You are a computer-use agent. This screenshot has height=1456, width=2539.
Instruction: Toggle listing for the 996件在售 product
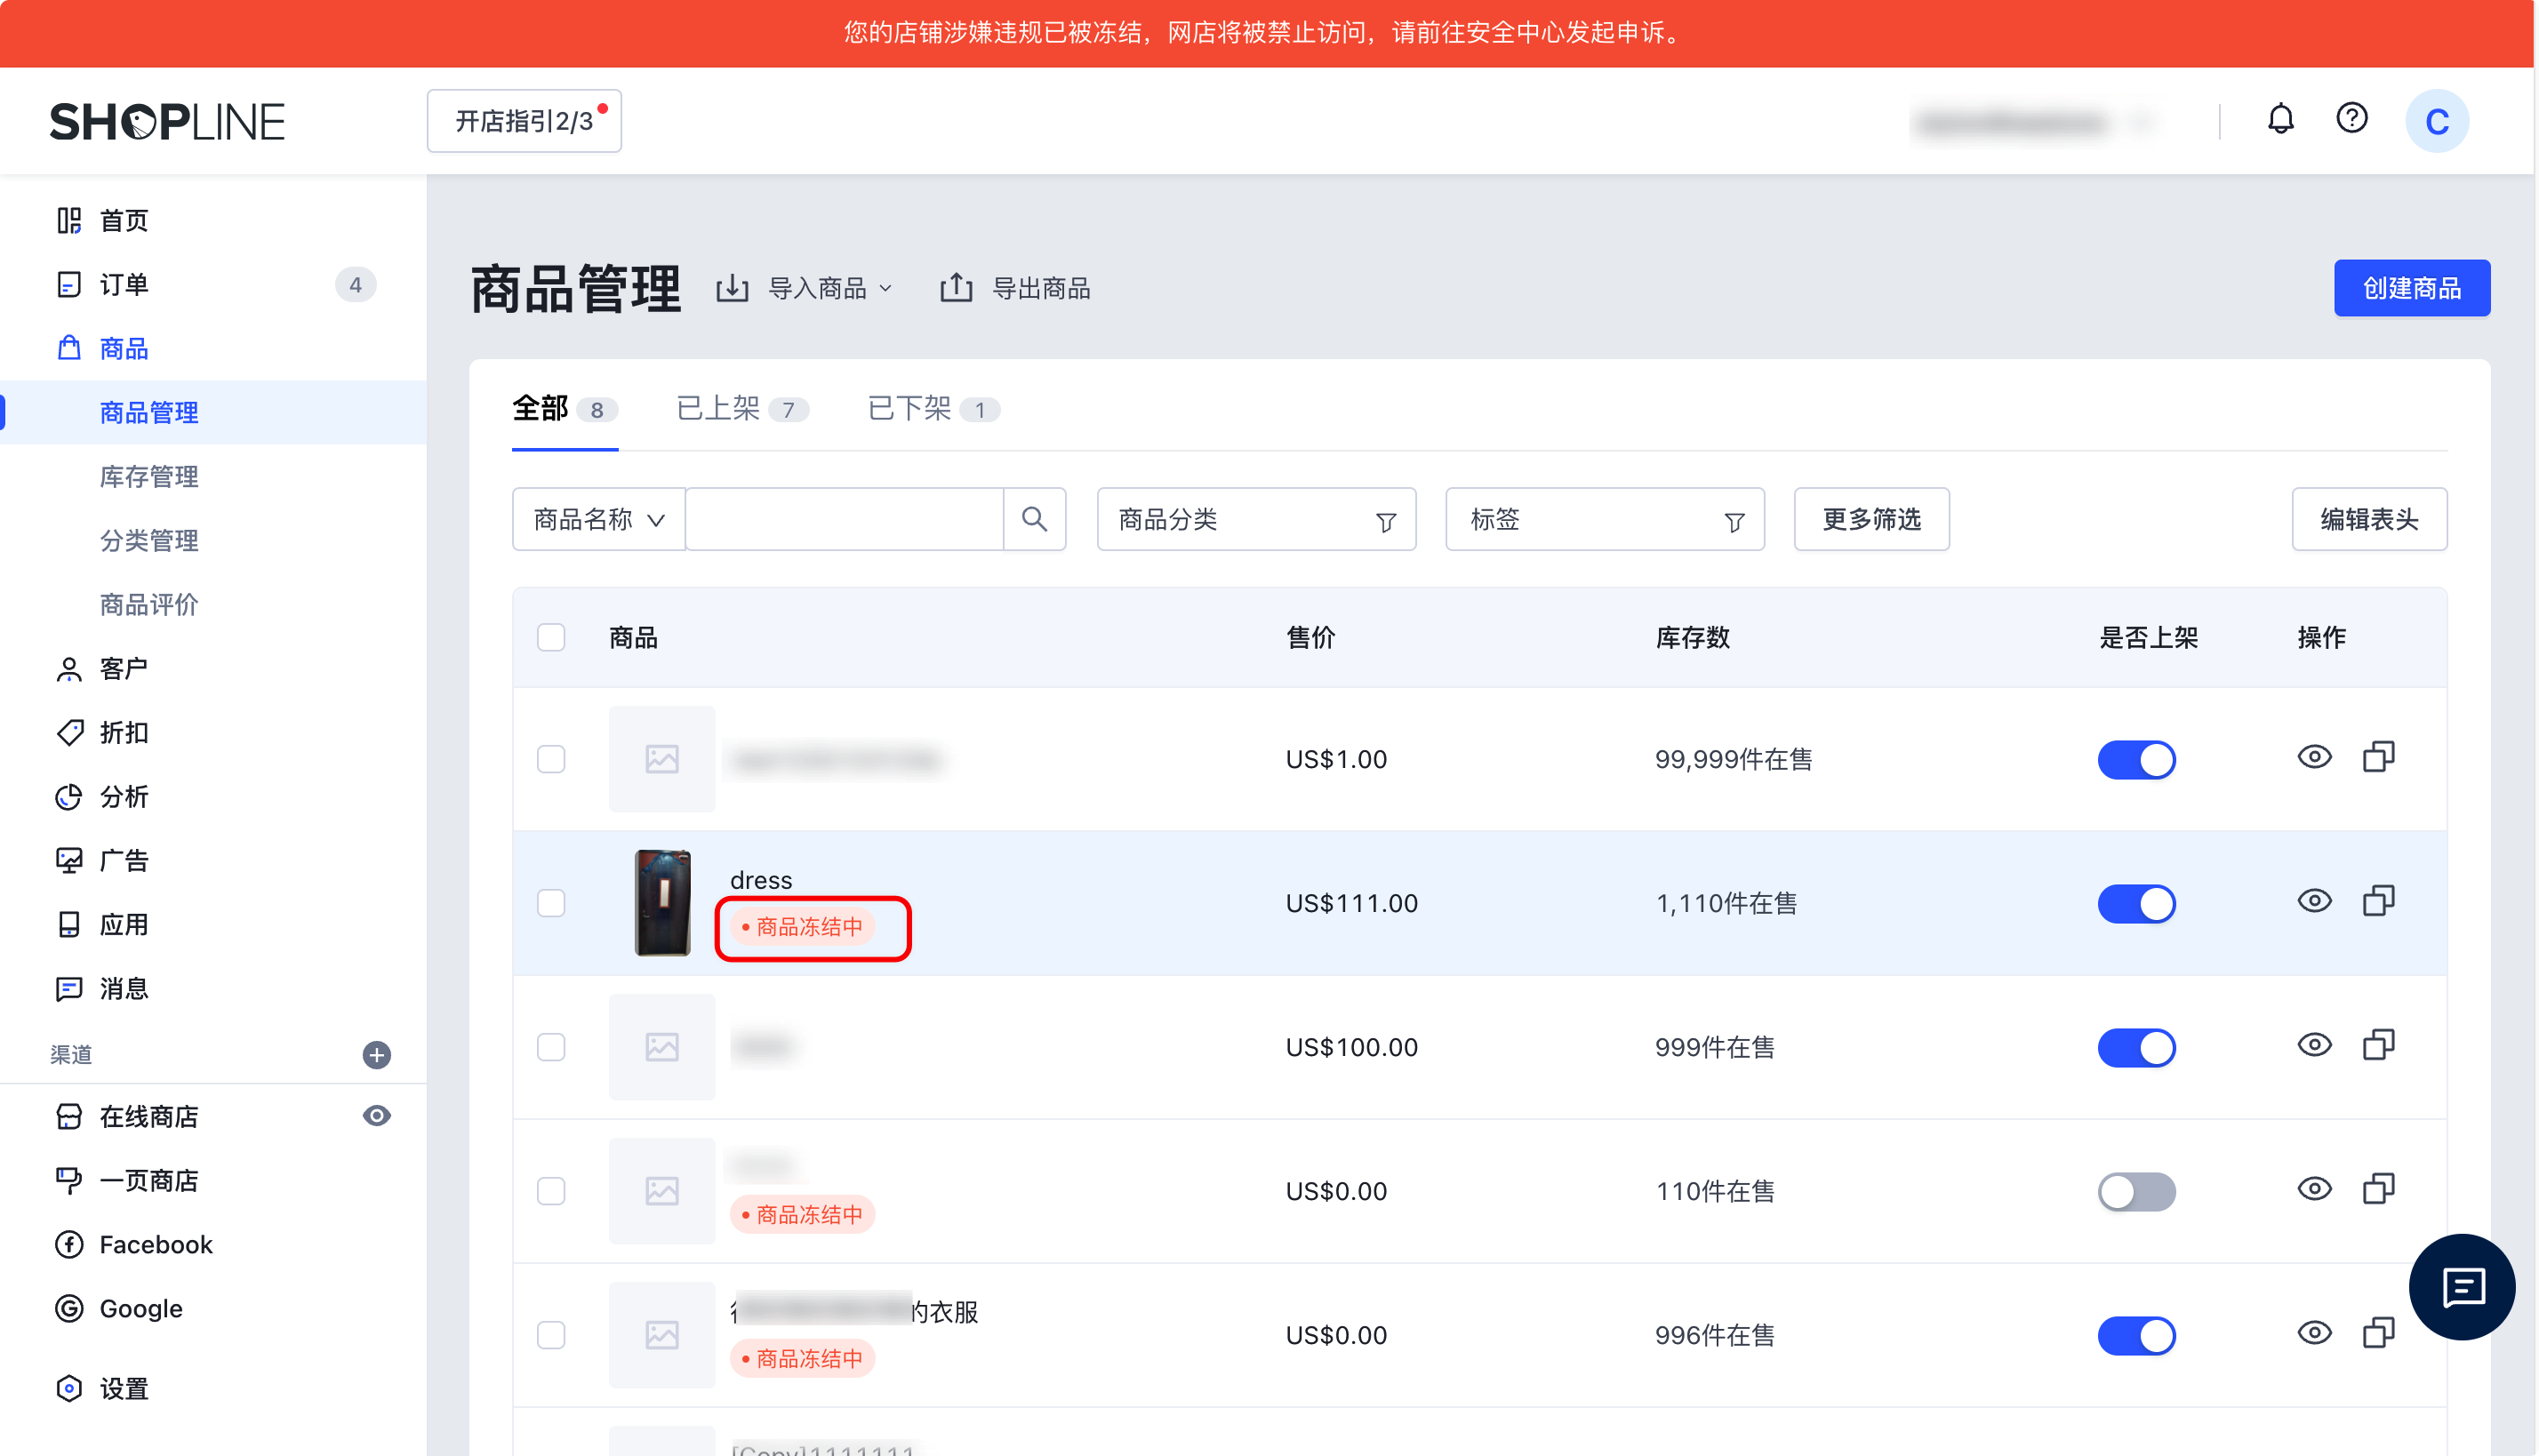tap(2136, 1335)
